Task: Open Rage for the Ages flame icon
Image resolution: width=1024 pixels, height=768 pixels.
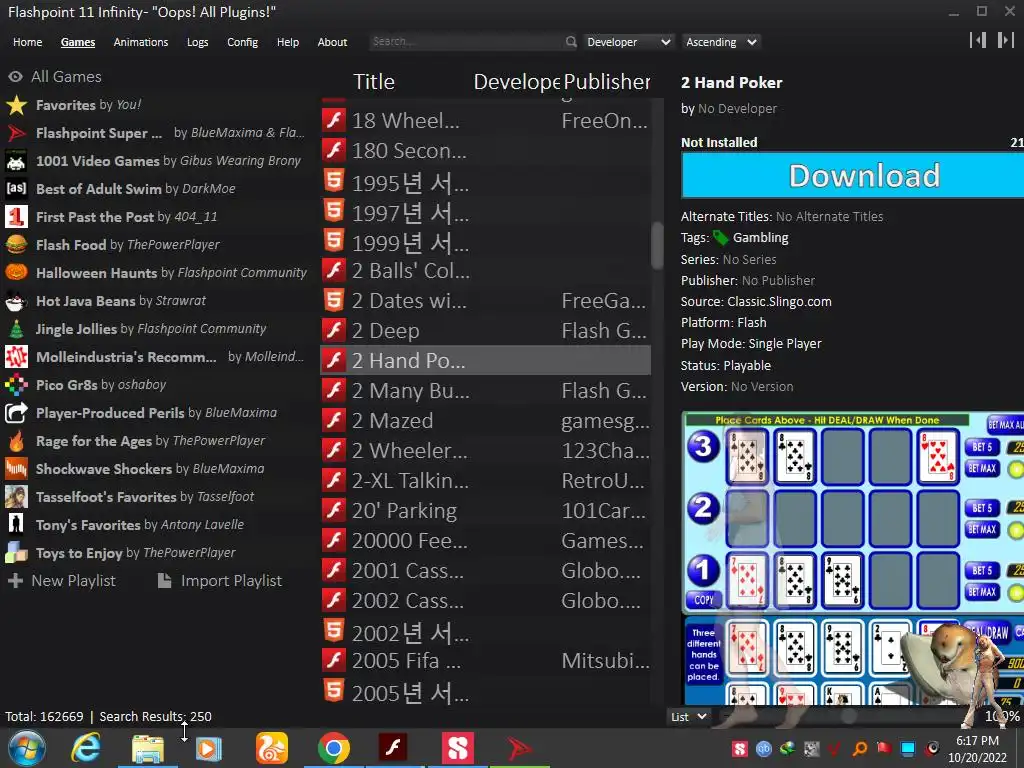Action: [16, 441]
